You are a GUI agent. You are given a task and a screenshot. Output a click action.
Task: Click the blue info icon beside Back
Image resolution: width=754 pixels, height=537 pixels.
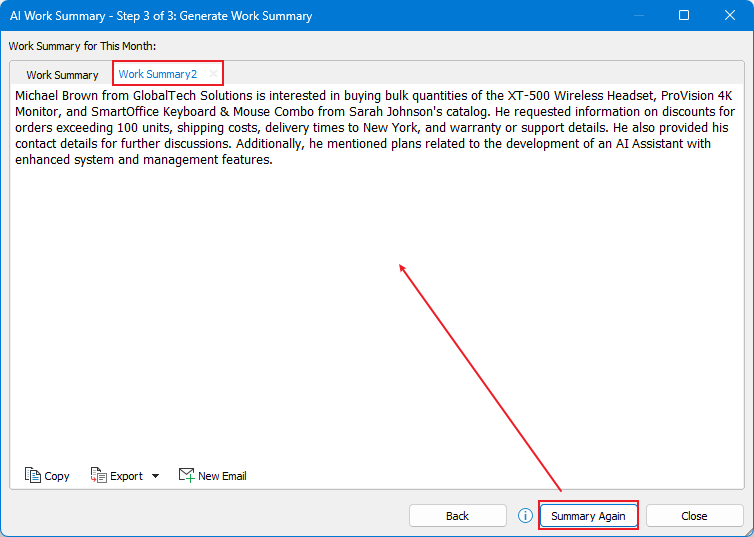click(x=525, y=516)
